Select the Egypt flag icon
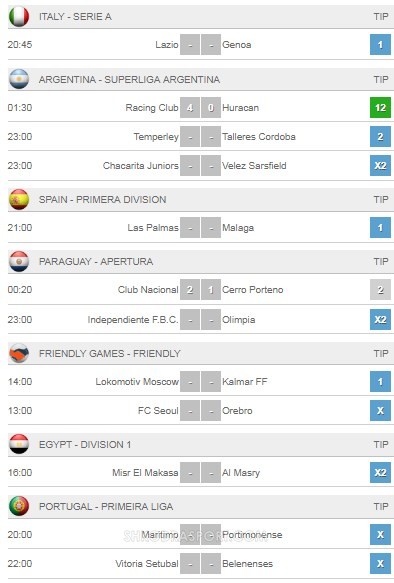The height and width of the screenshot is (583, 394). tap(19, 444)
